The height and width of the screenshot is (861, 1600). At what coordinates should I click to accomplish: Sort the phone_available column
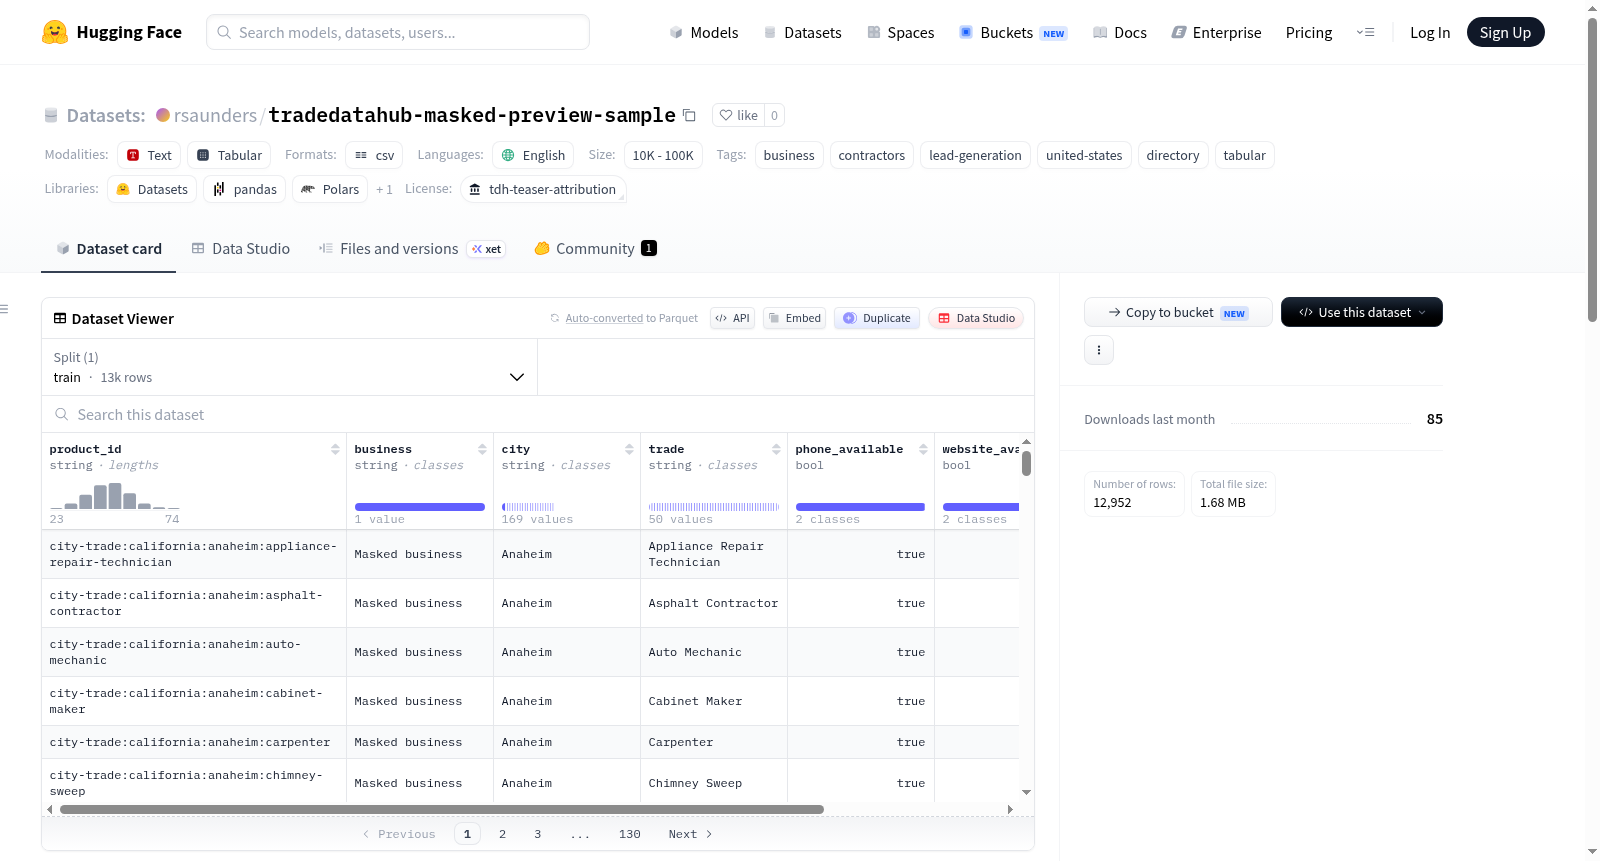(923, 449)
